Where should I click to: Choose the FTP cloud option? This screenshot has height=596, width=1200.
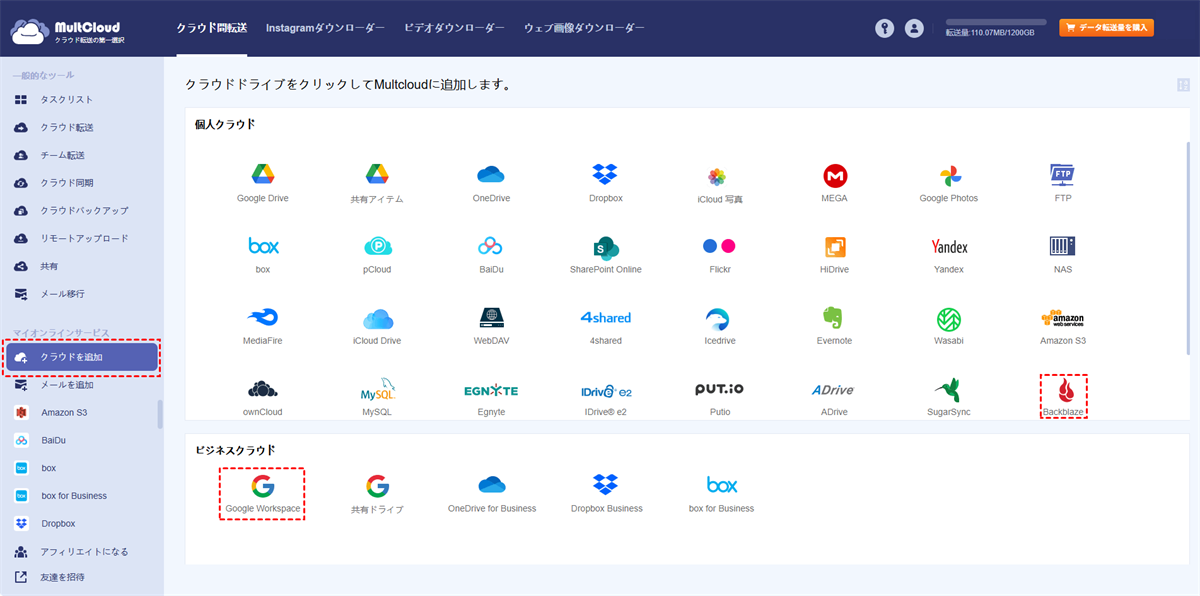pyautogui.click(x=1062, y=175)
